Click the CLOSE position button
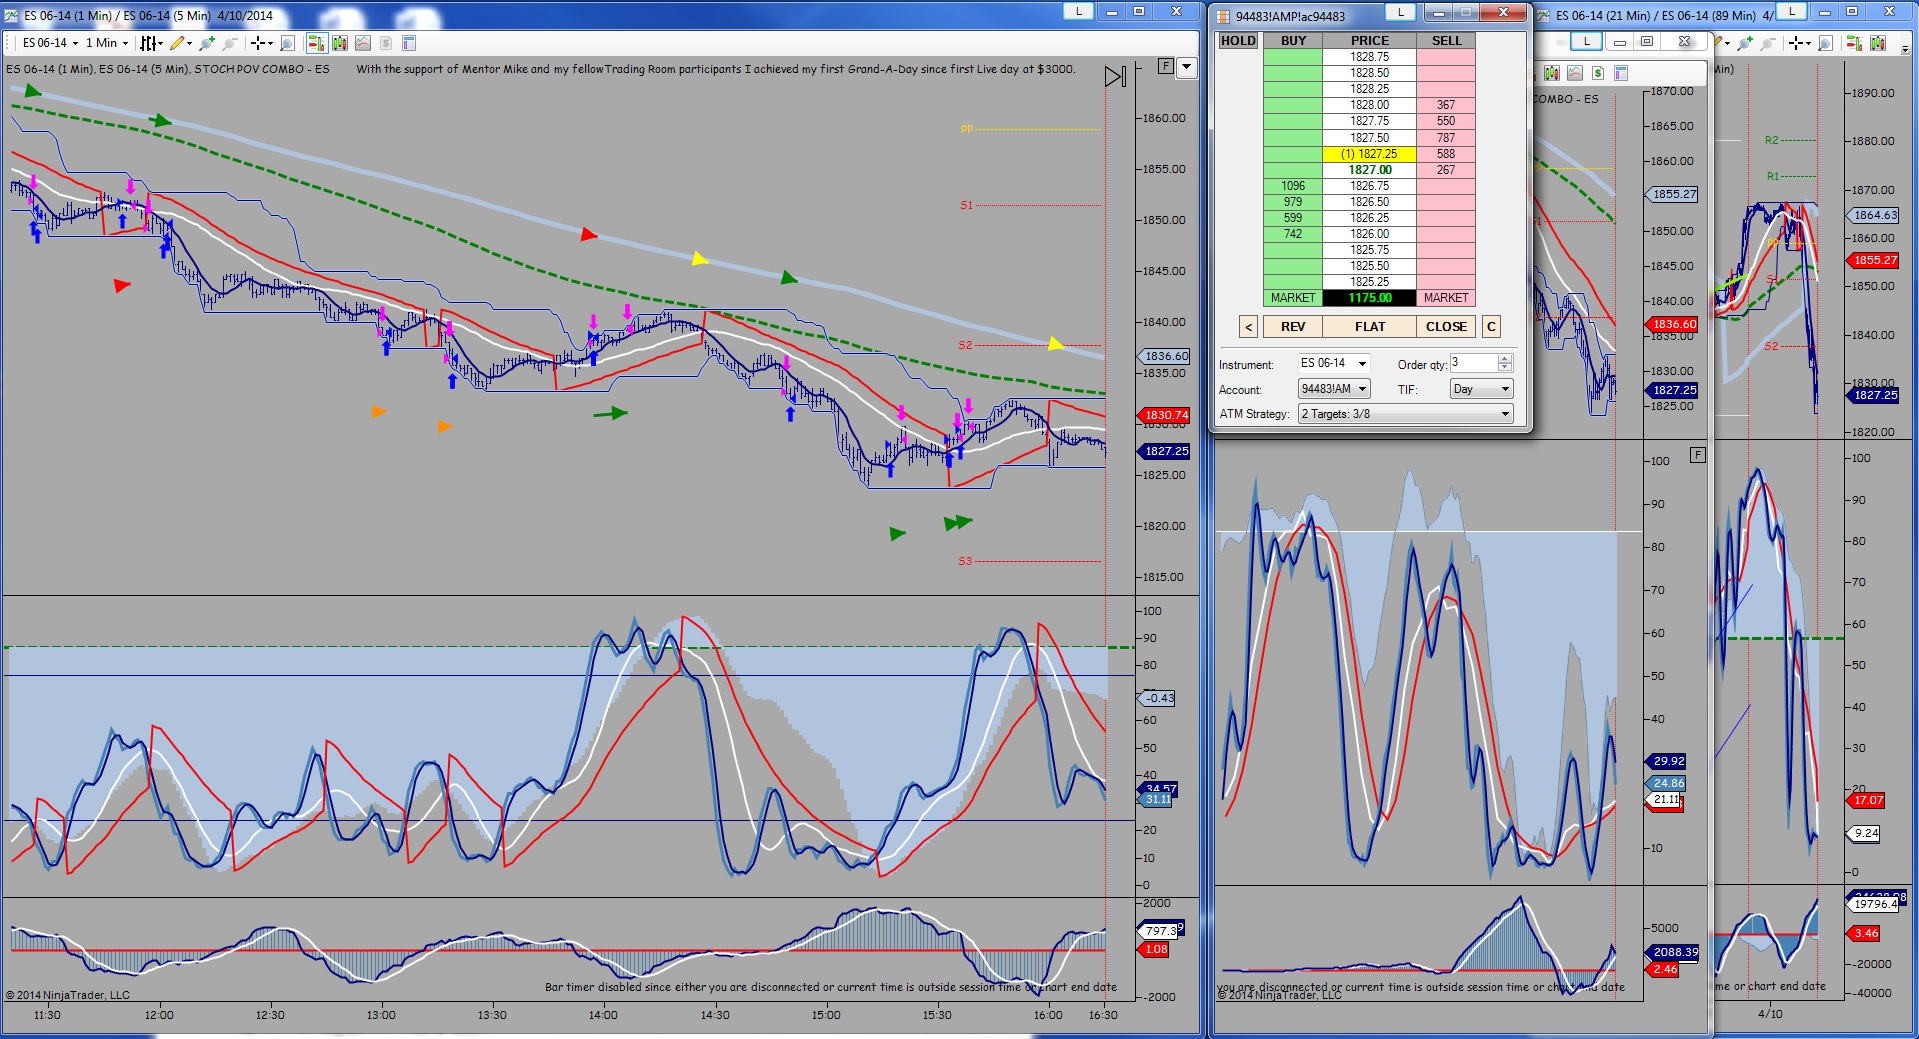 tap(1446, 327)
